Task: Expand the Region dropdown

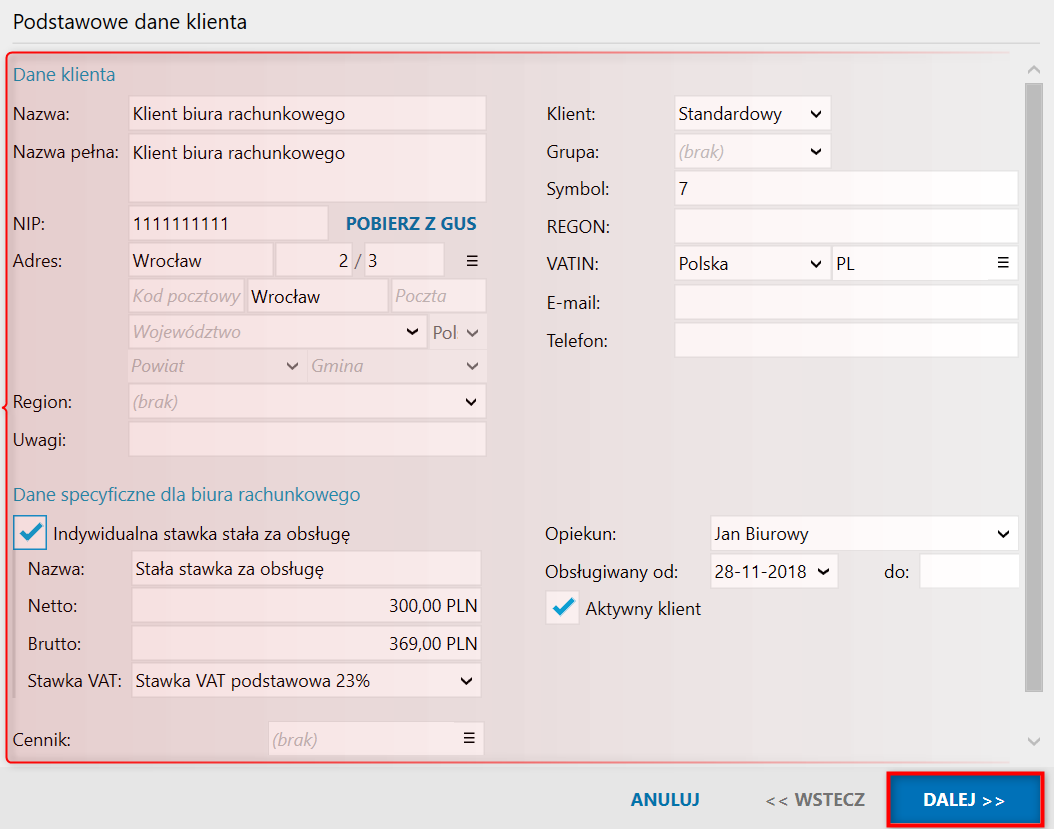Action: (471, 402)
